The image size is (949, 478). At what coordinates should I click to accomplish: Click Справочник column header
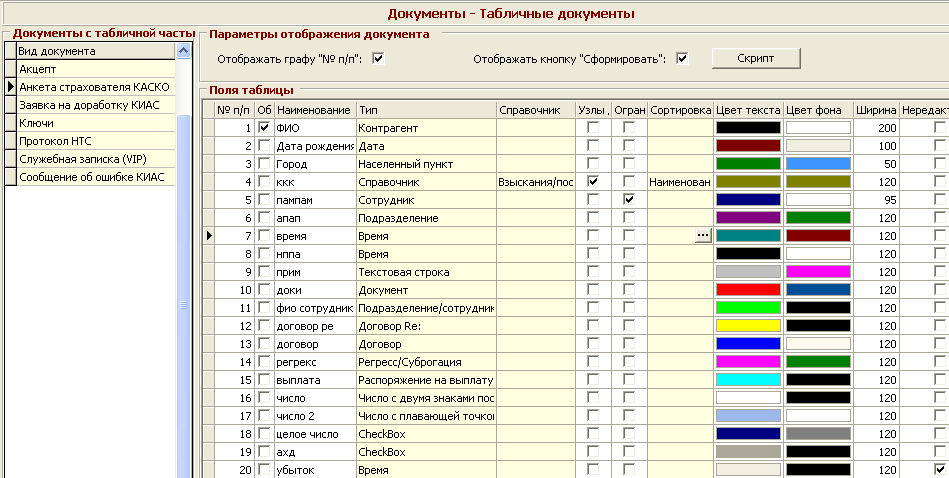pos(535,110)
